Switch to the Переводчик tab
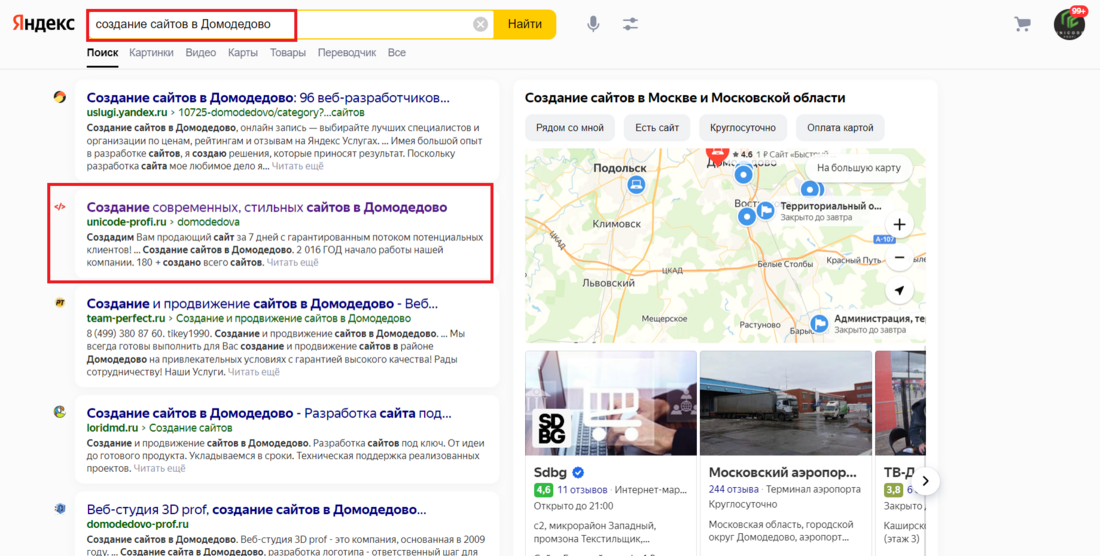1100x556 pixels. coord(347,53)
